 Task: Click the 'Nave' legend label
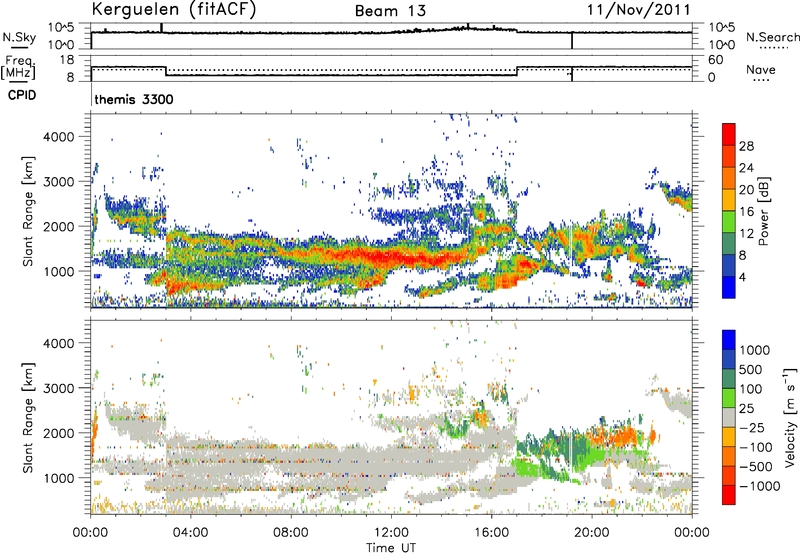coord(760,70)
